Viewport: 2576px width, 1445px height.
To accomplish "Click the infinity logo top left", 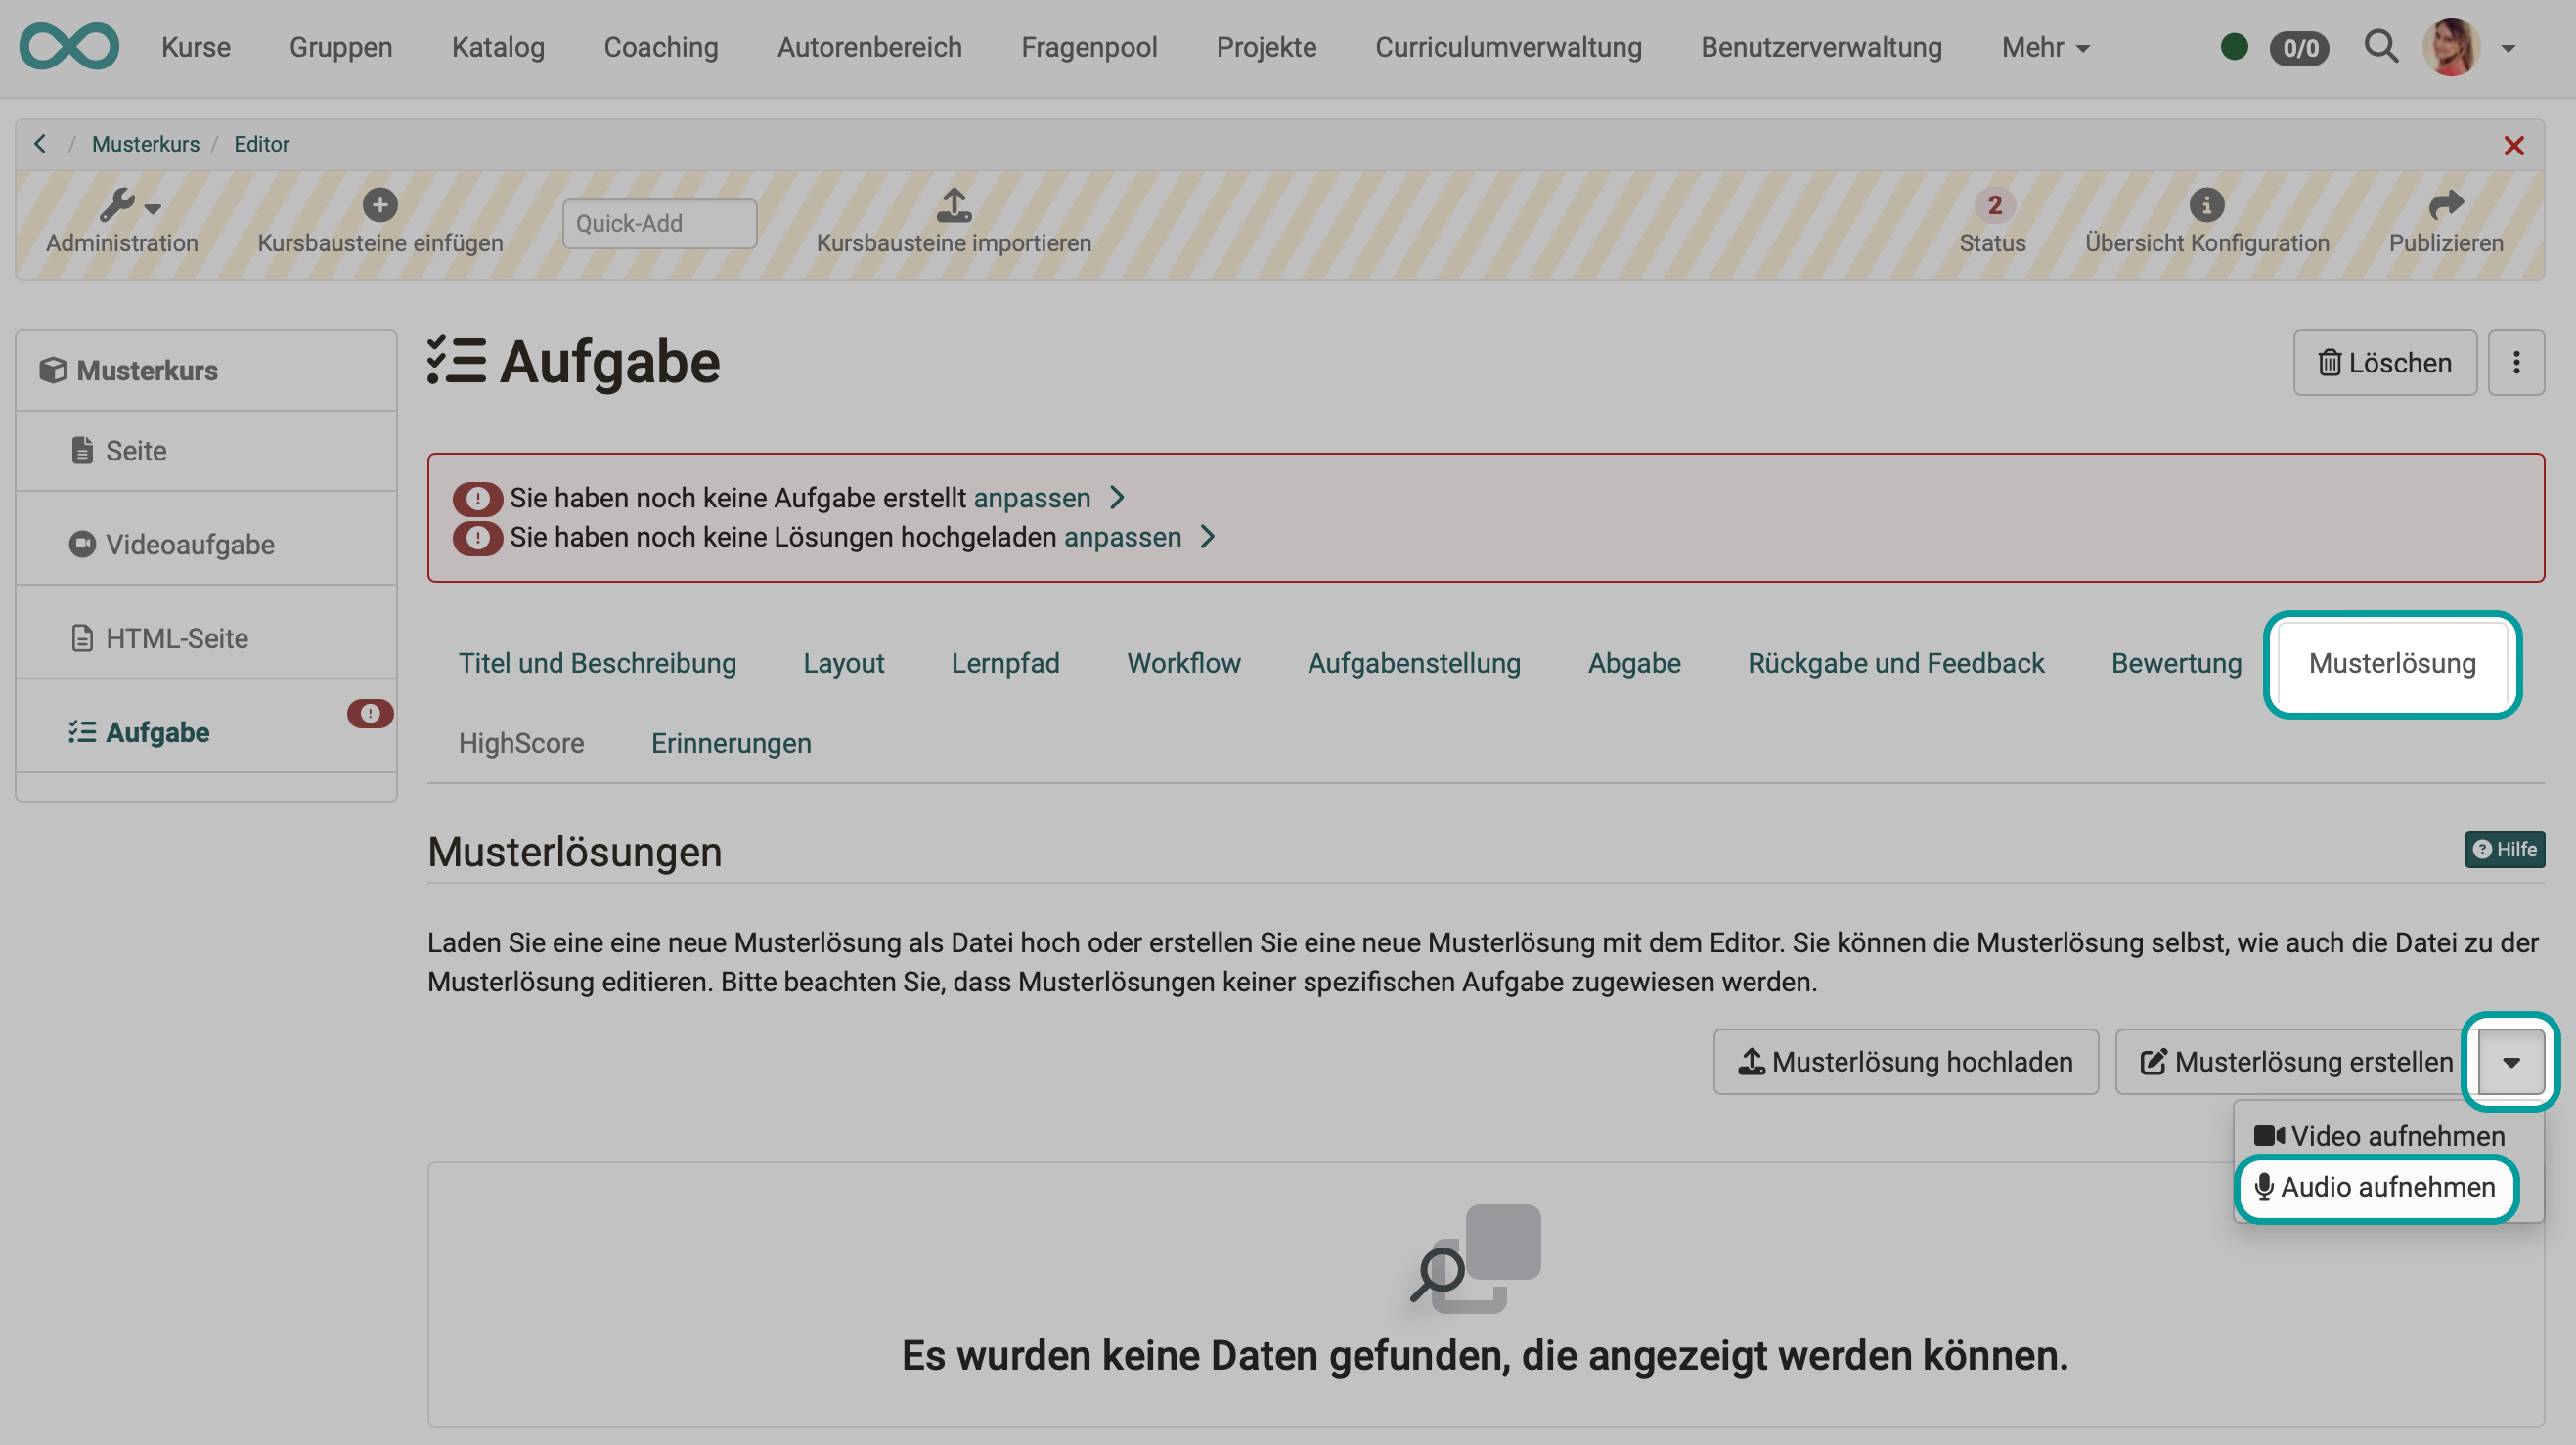I will [68, 46].
